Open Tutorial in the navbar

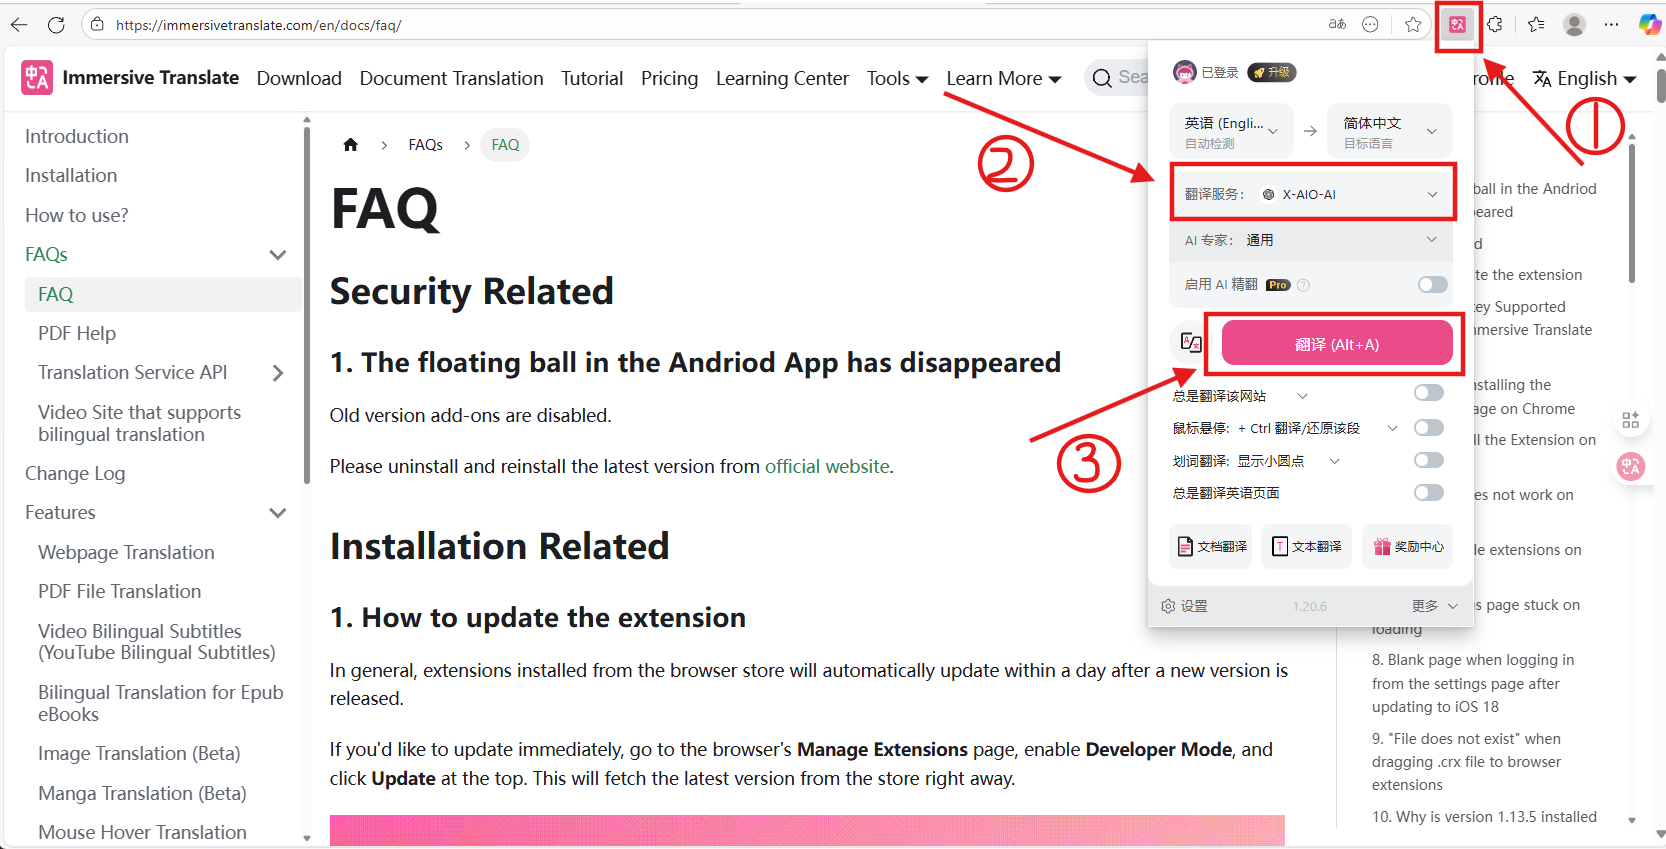point(592,78)
